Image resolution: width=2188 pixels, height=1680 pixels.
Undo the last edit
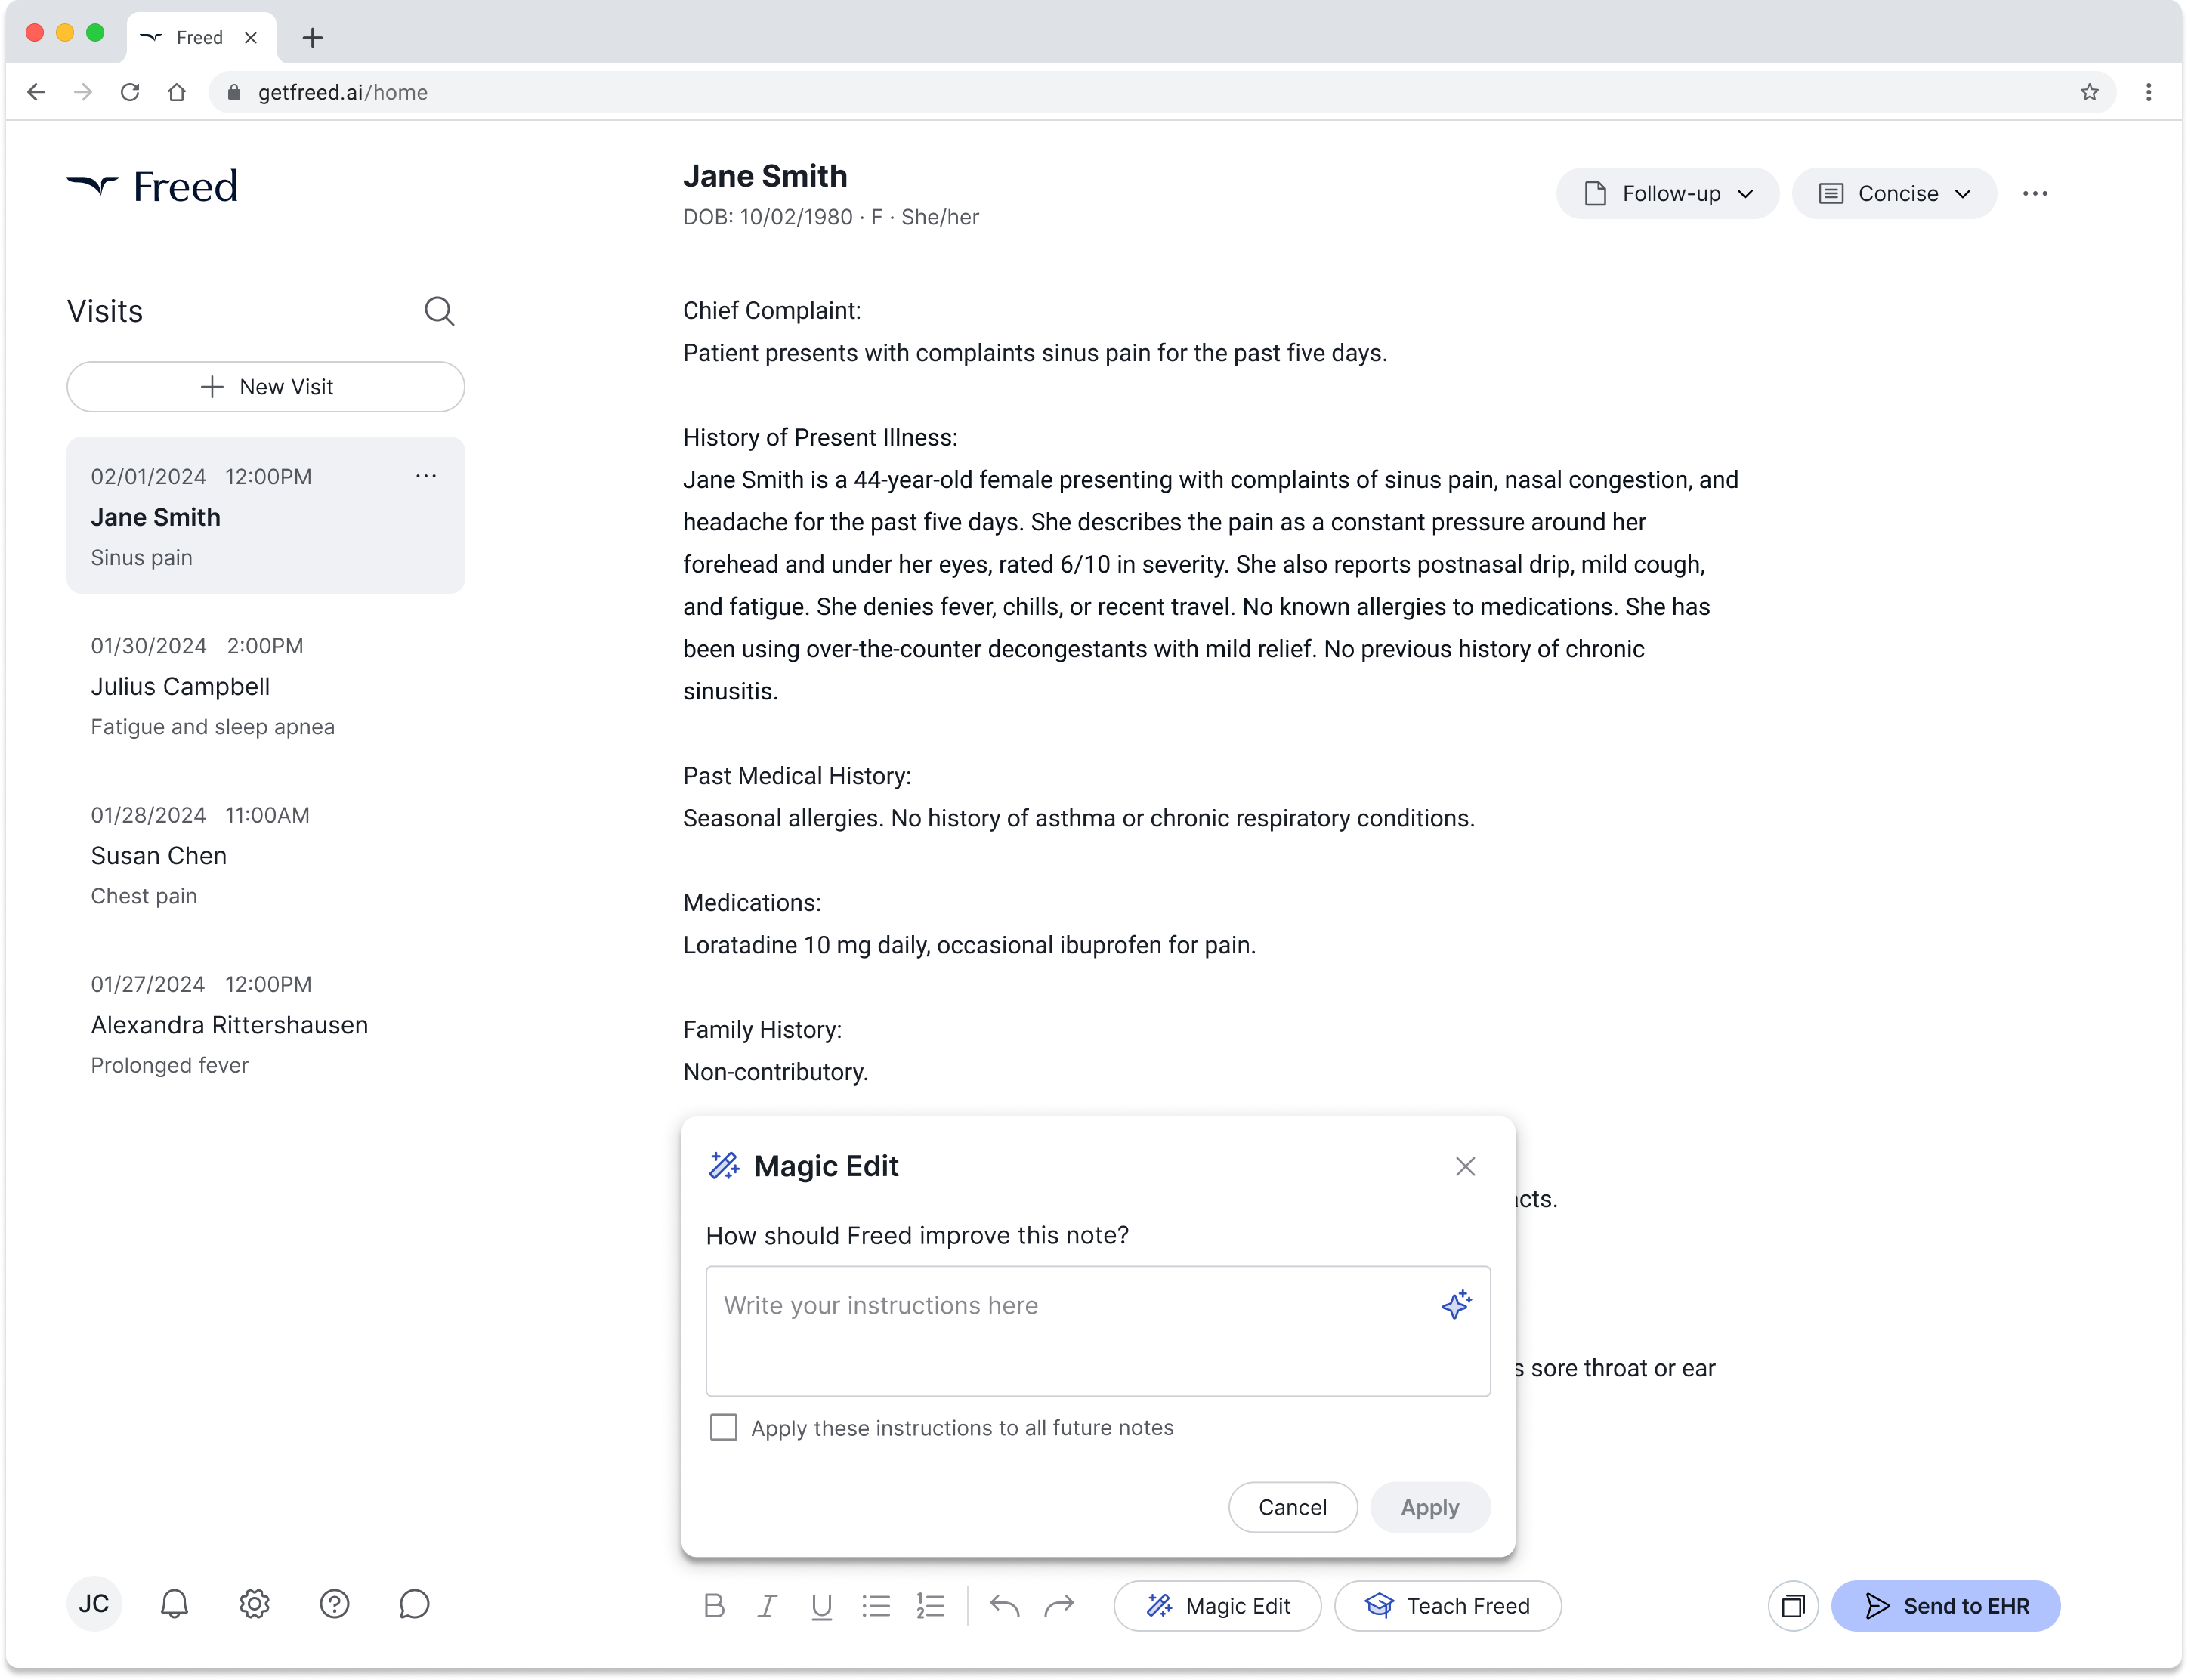click(1004, 1606)
